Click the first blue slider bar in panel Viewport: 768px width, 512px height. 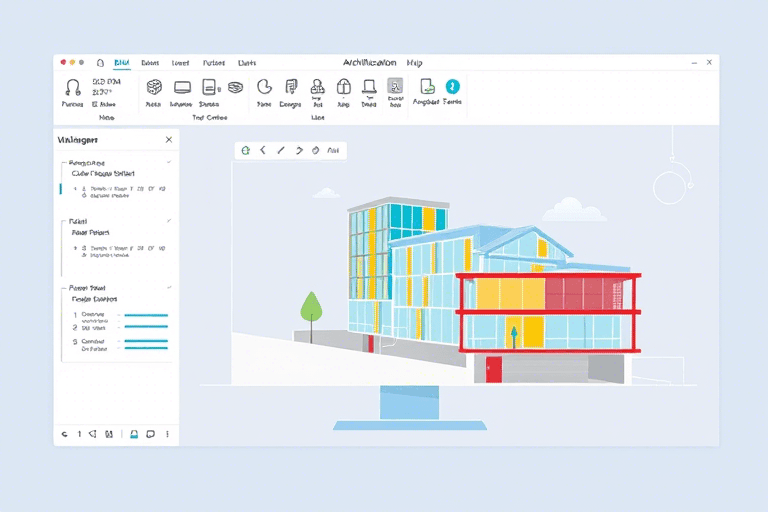pyautogui.click(x=144, y=315)
